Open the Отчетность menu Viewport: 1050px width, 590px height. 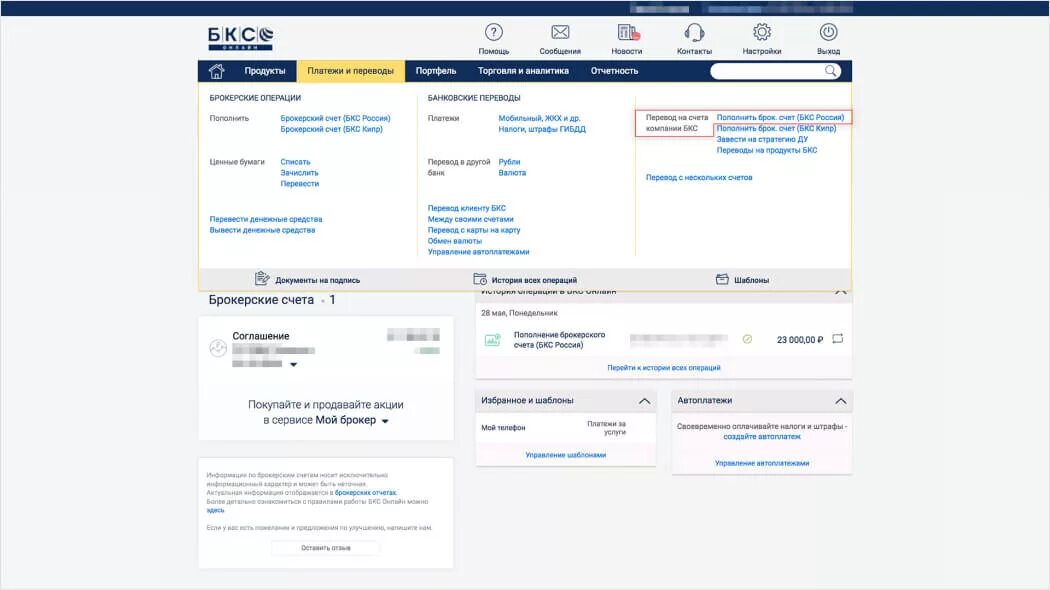614,71
